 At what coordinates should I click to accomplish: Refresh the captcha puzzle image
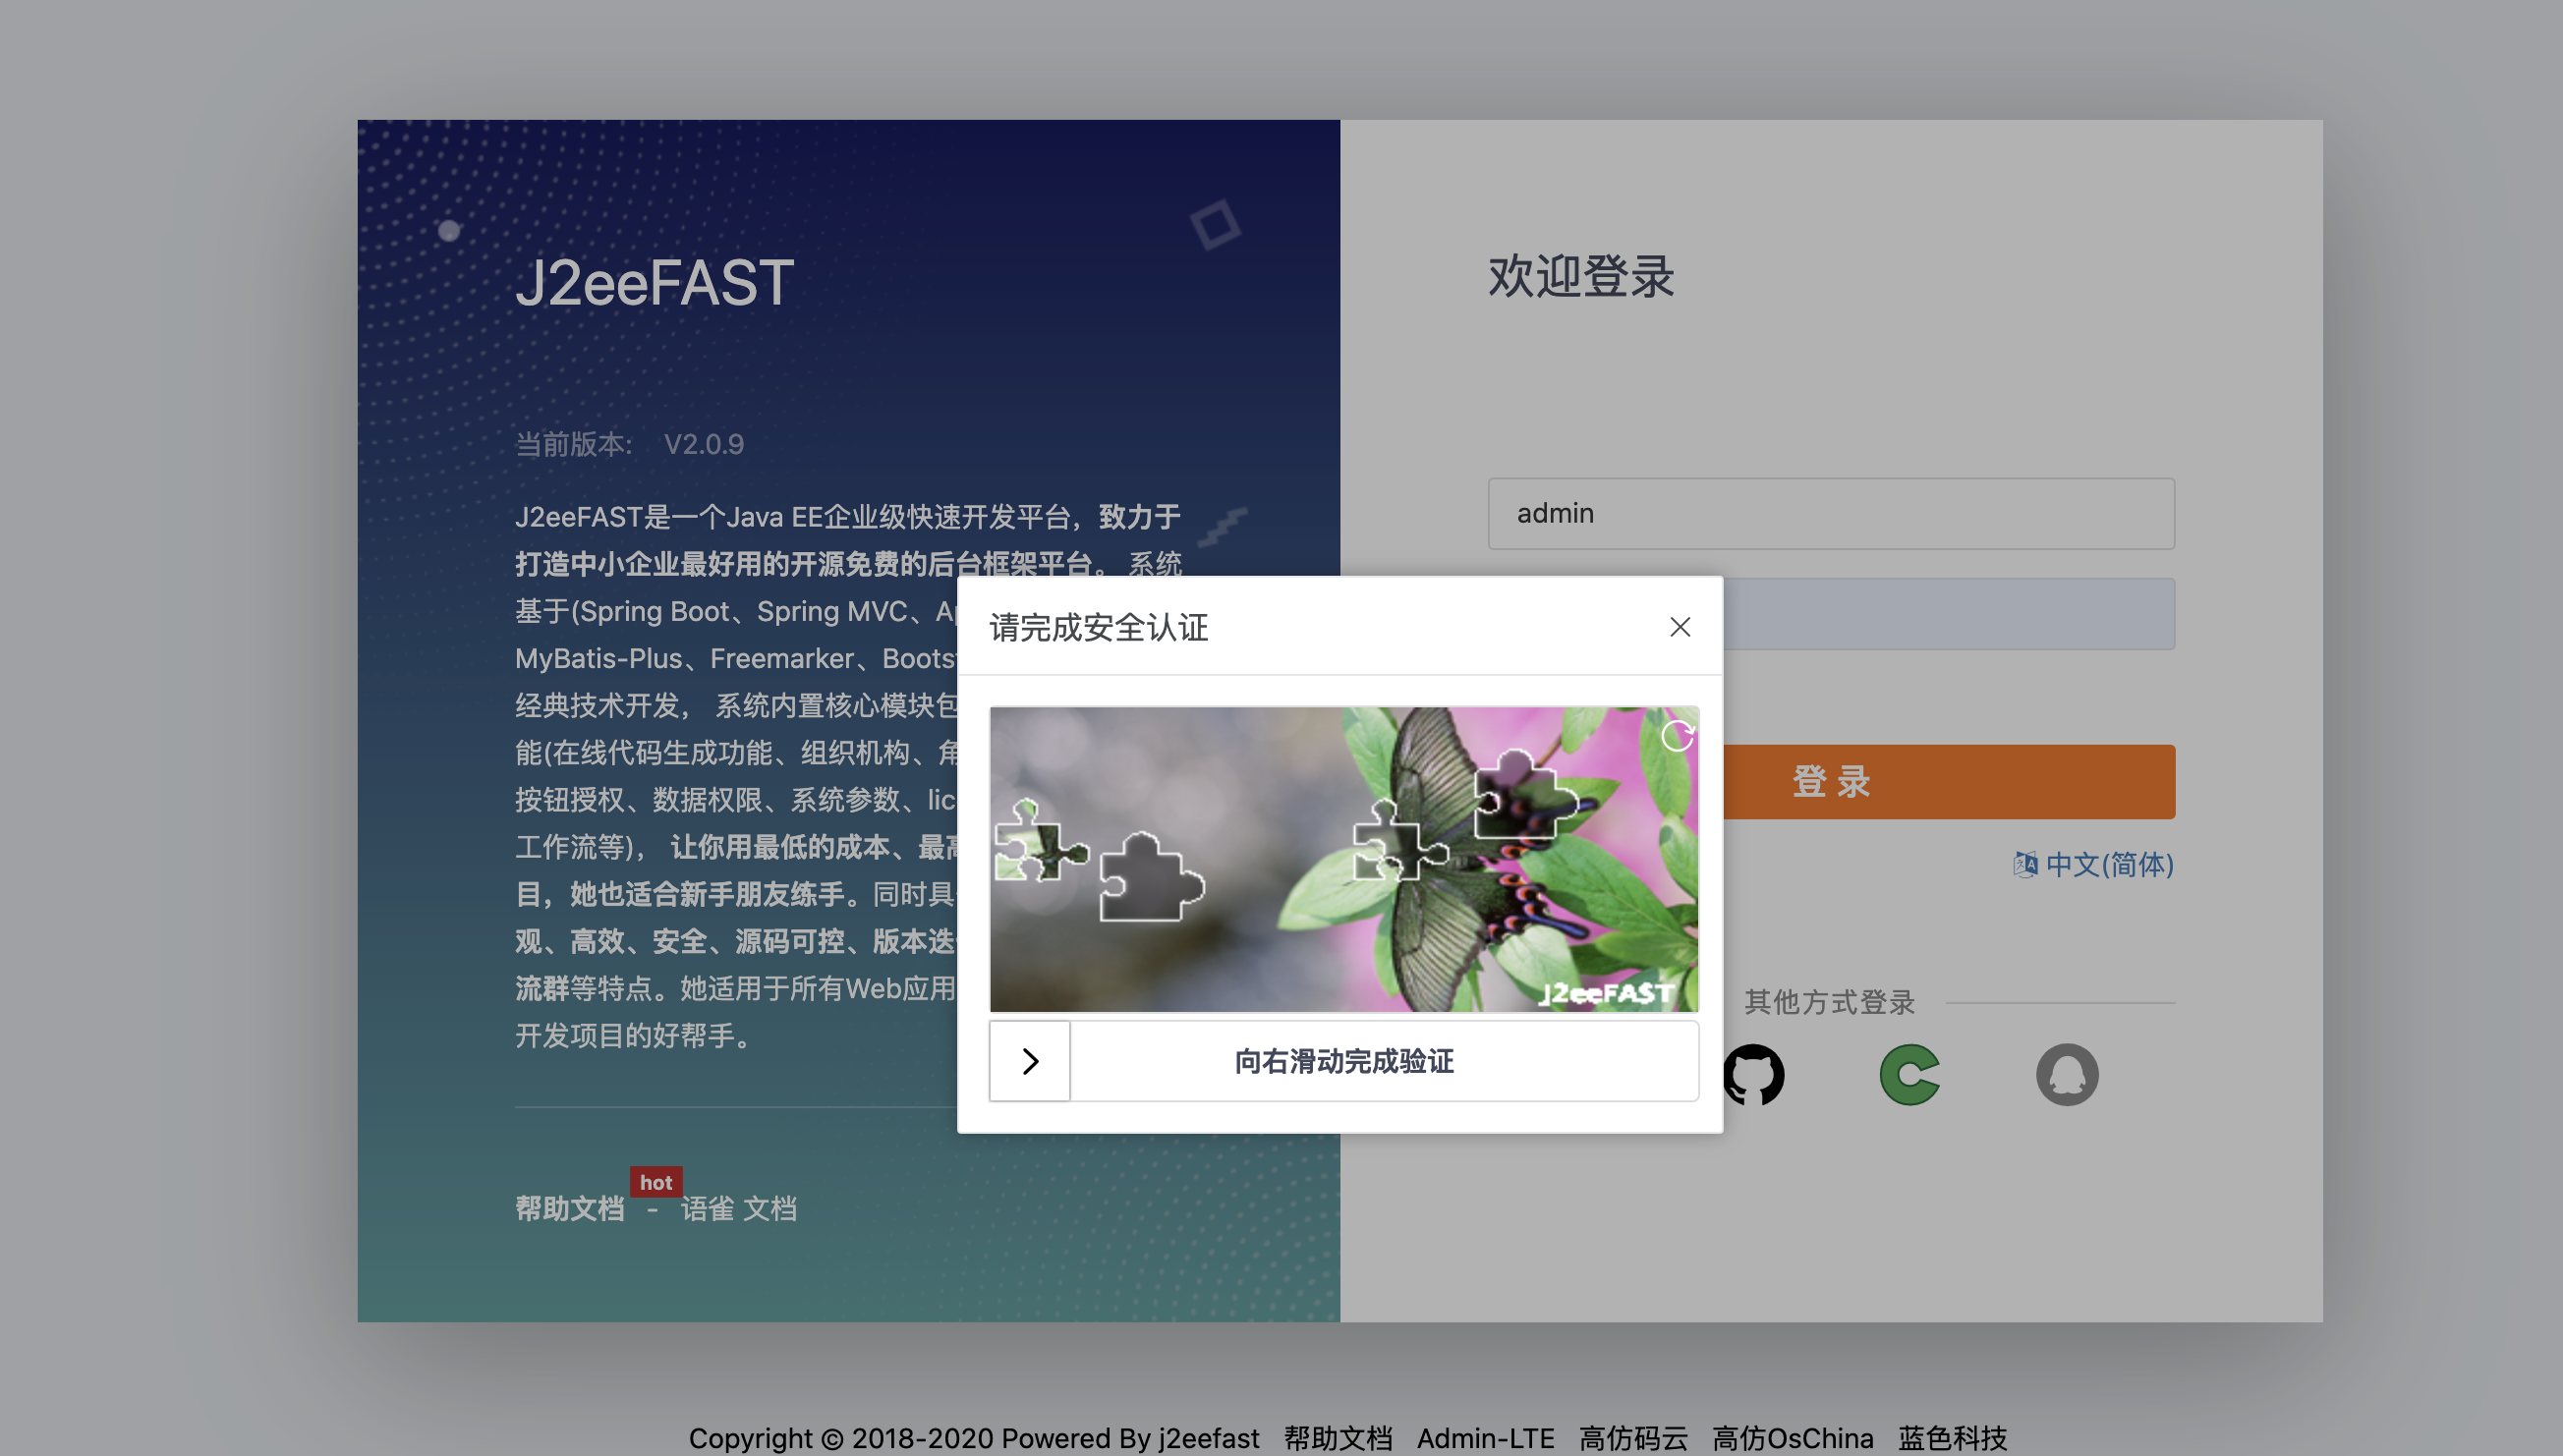point(1676,736)
